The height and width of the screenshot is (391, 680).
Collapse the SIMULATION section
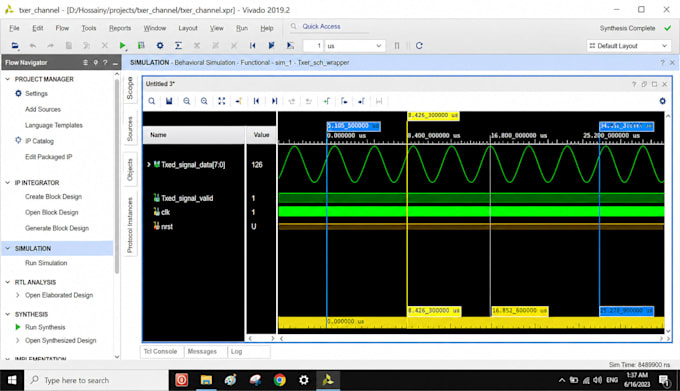click(x=7, y=248)
